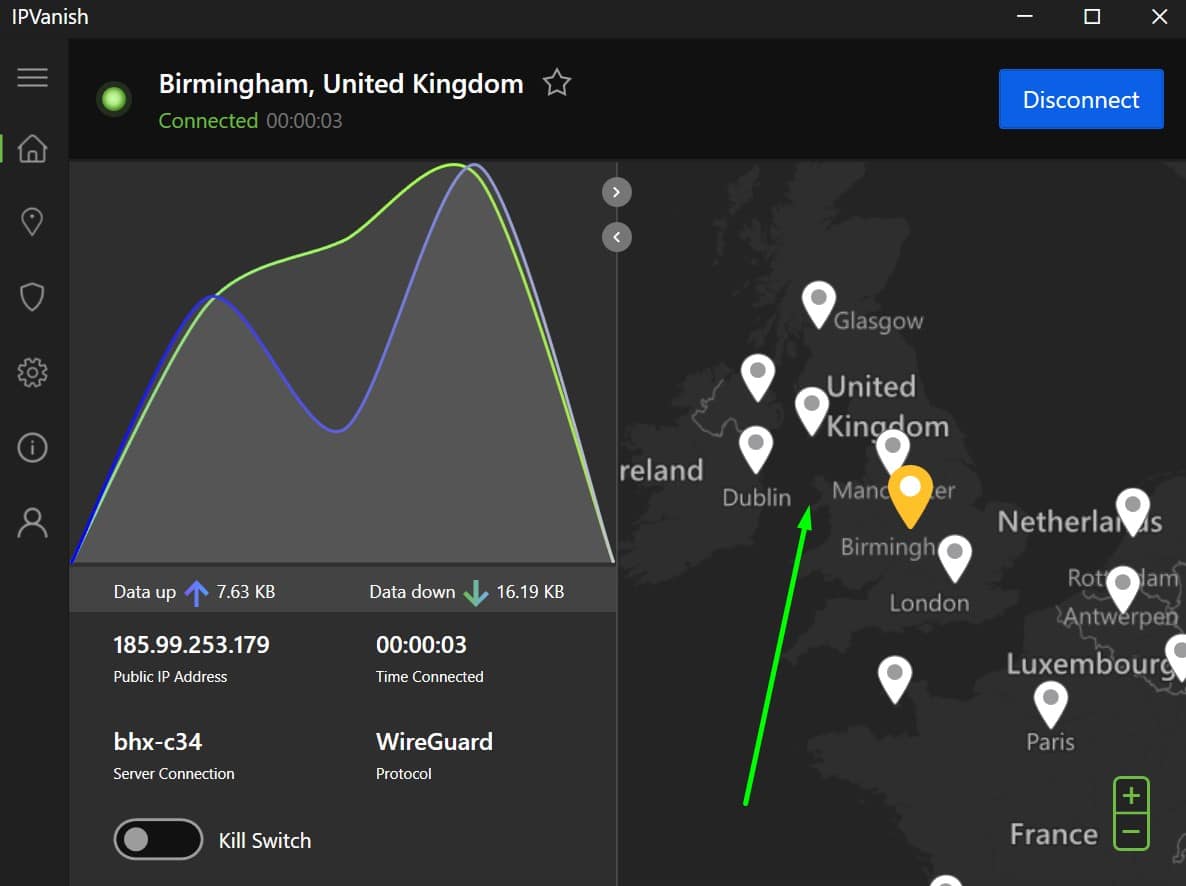Click the Time Connected value 00:00:03
This screenshot has height=886, width=1186.
coord(421,645)
